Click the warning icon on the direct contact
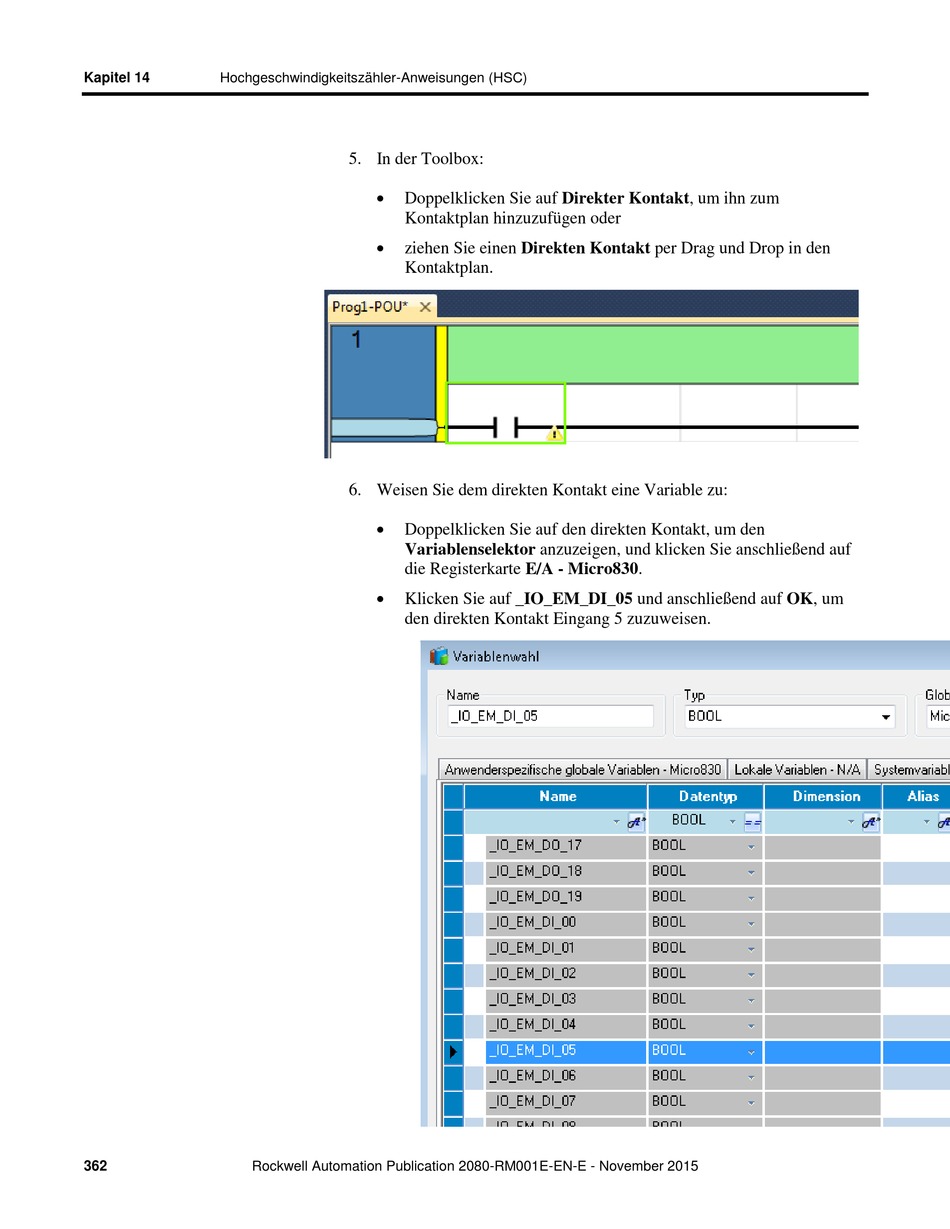The height and width of the screenshot is (1229, 950). [553, 433]
